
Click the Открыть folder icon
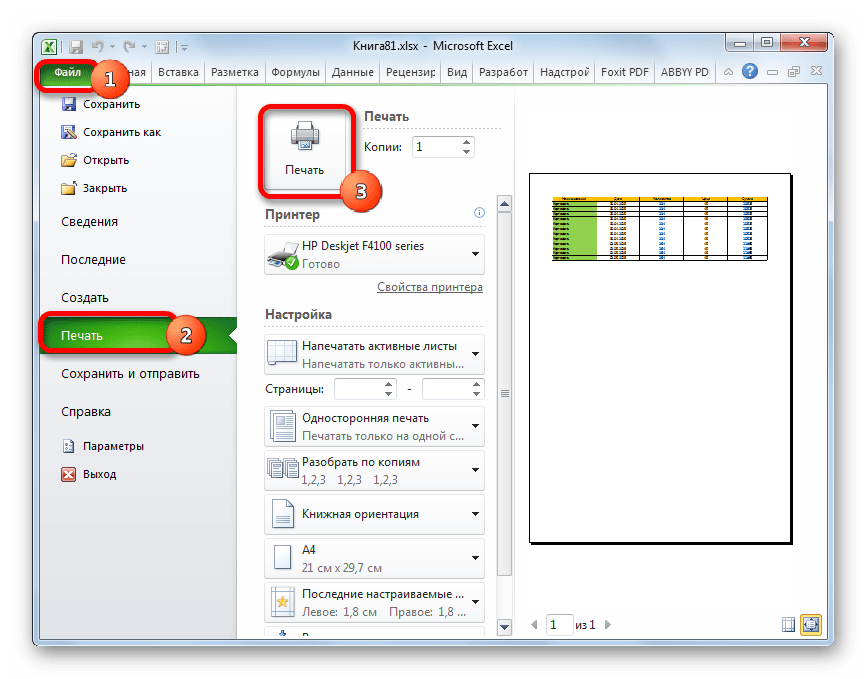[x=69, y=160]
